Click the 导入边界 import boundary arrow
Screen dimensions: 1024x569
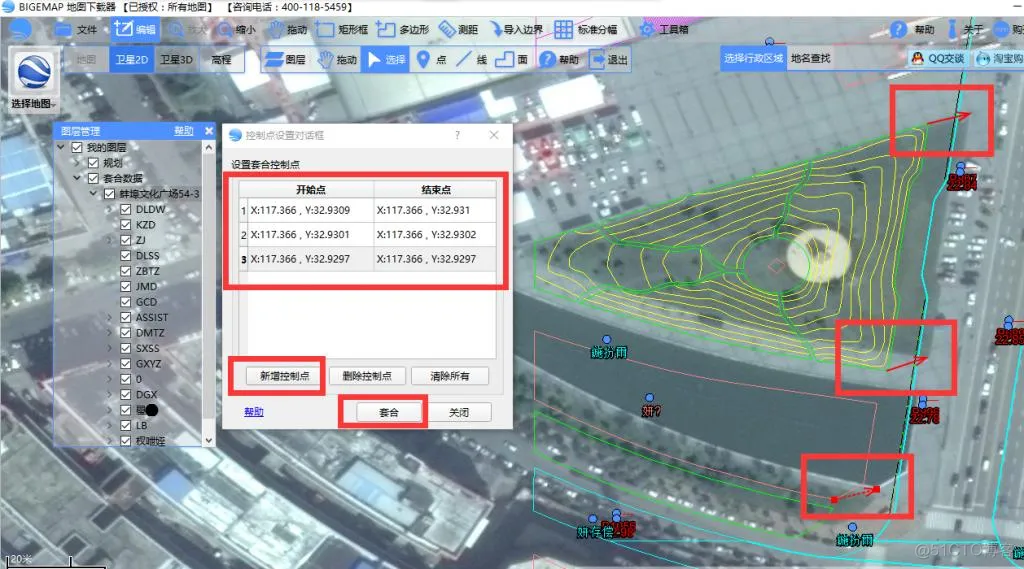(496, 29)
